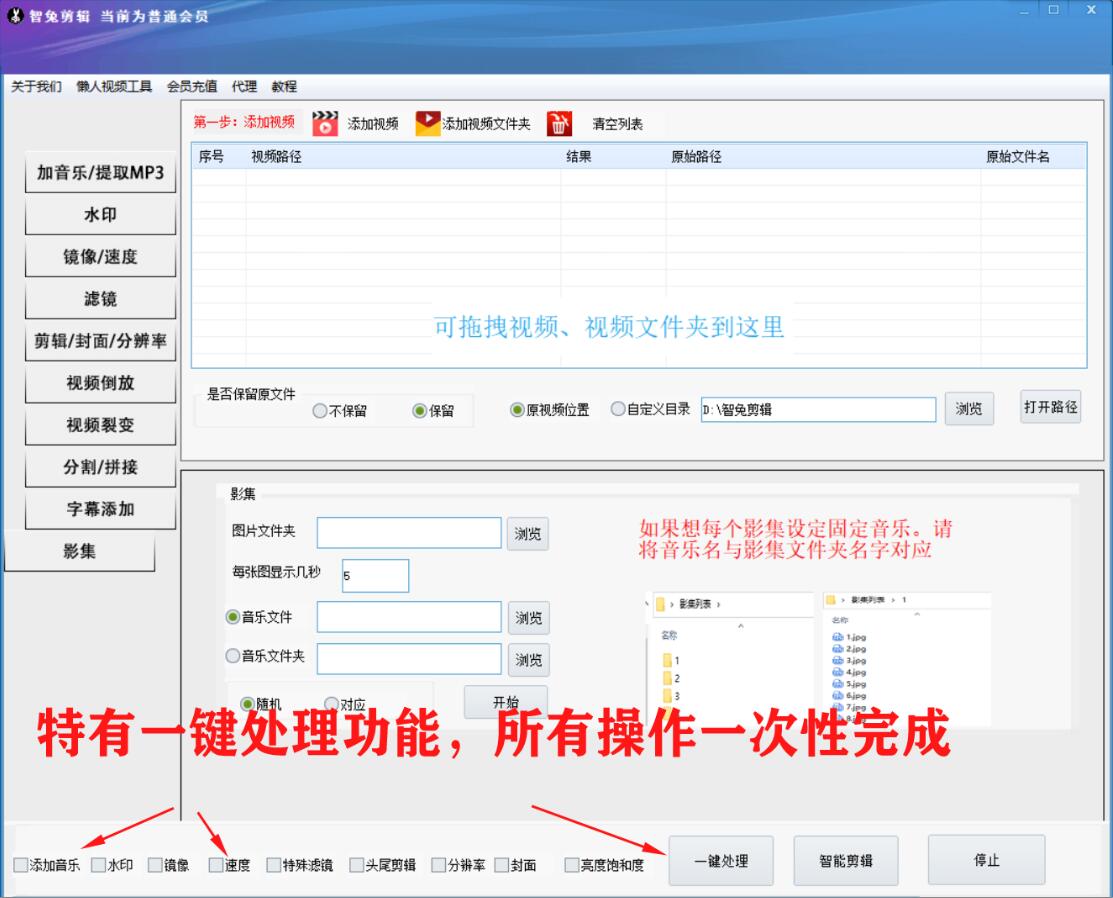Click the 清空列表 trash icon
The height and width of the screenshot is (898, 1113).
560,123
